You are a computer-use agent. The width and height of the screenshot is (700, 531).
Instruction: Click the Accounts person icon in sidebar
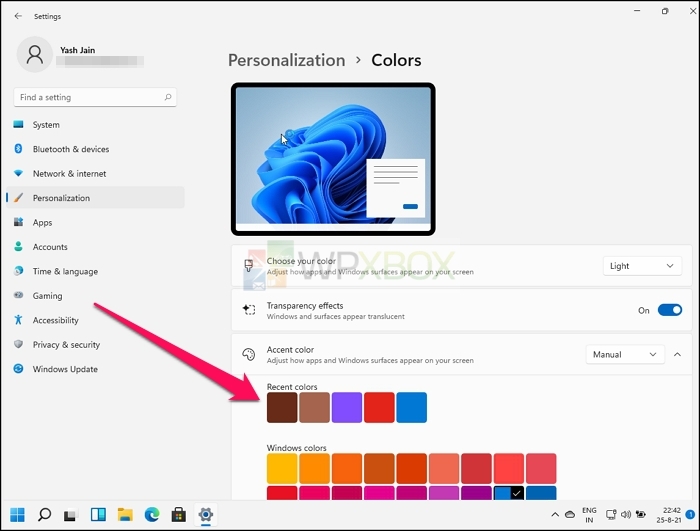18,247
